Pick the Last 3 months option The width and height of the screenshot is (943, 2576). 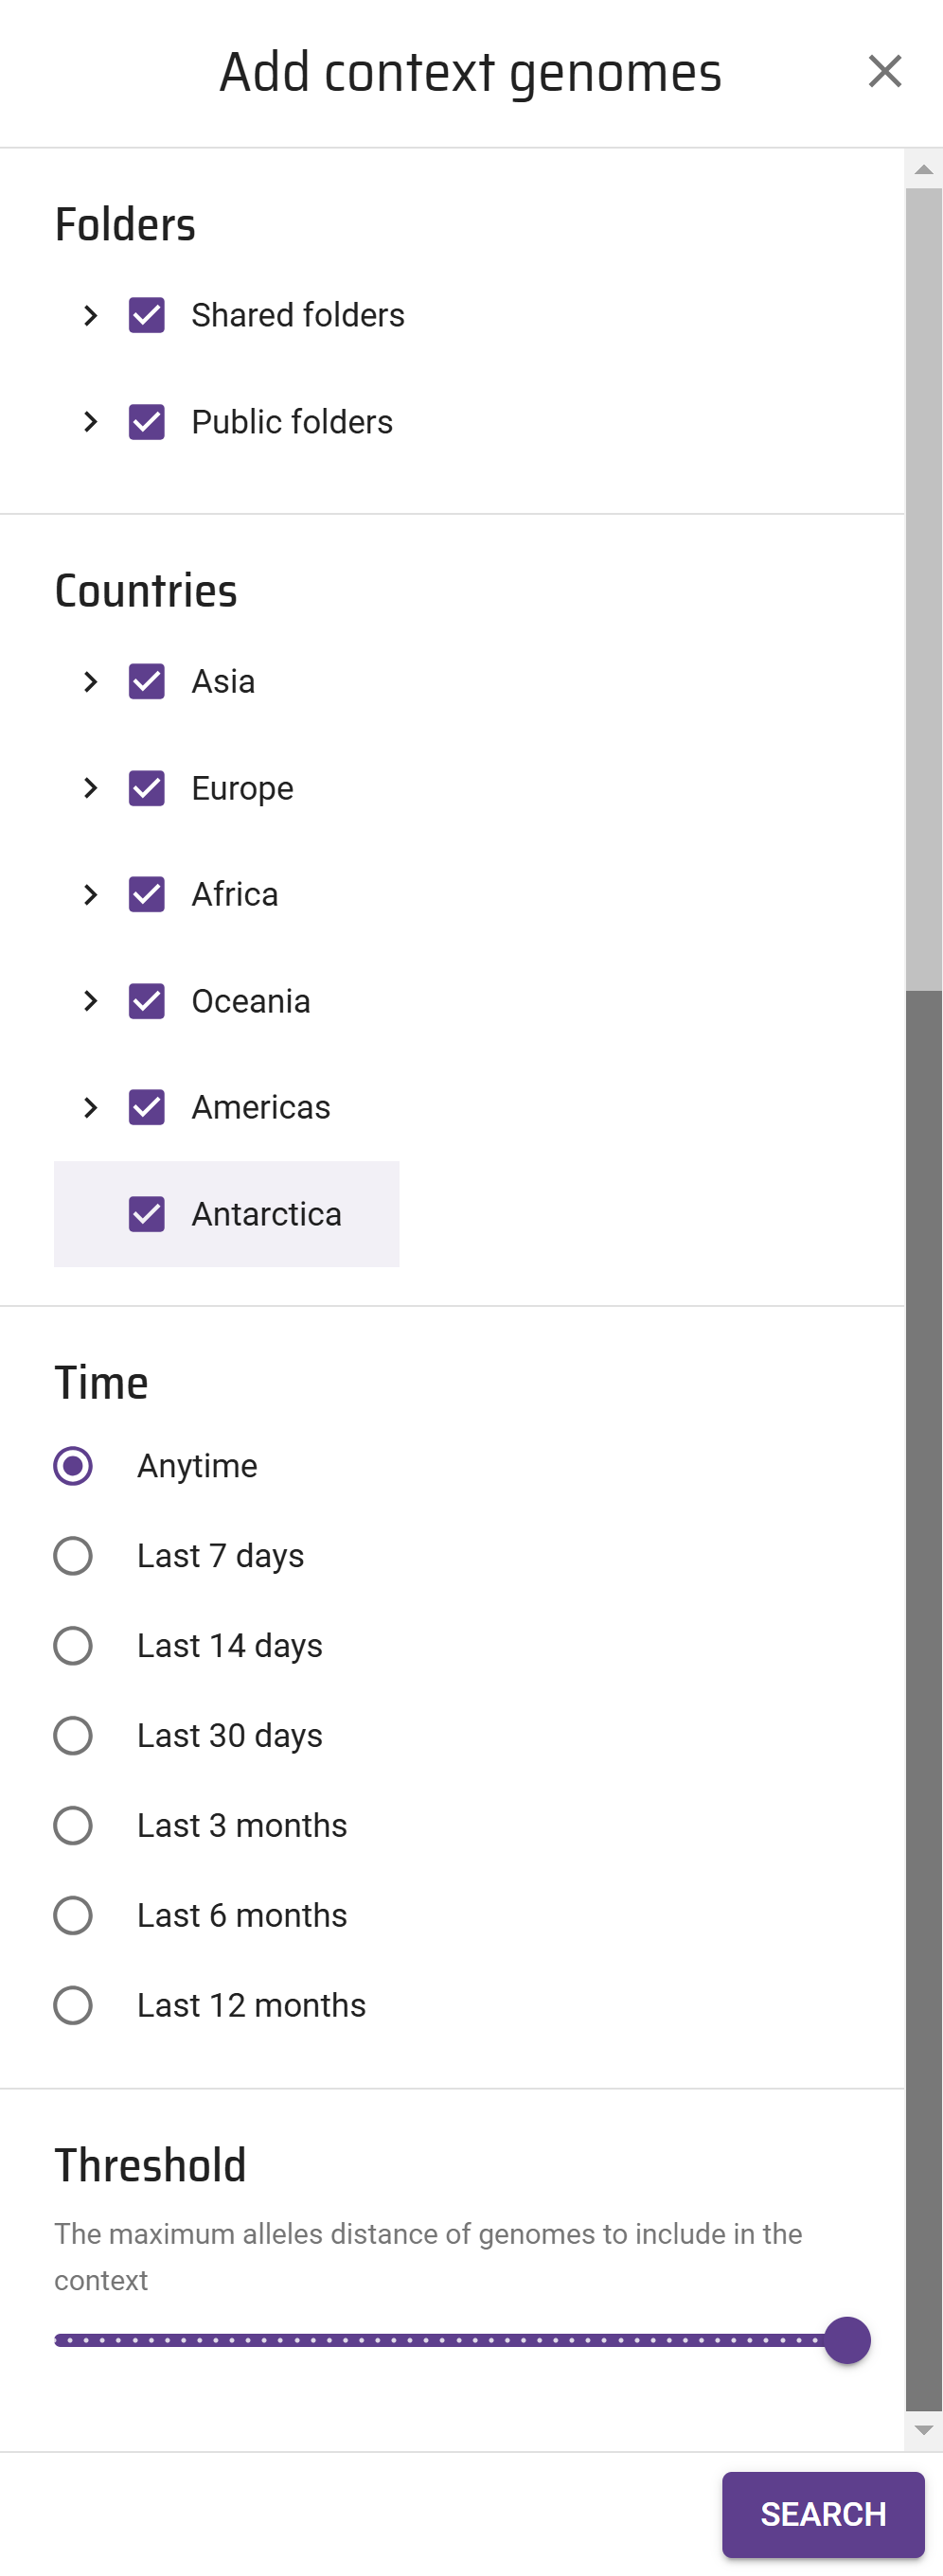pos(73,1826)
